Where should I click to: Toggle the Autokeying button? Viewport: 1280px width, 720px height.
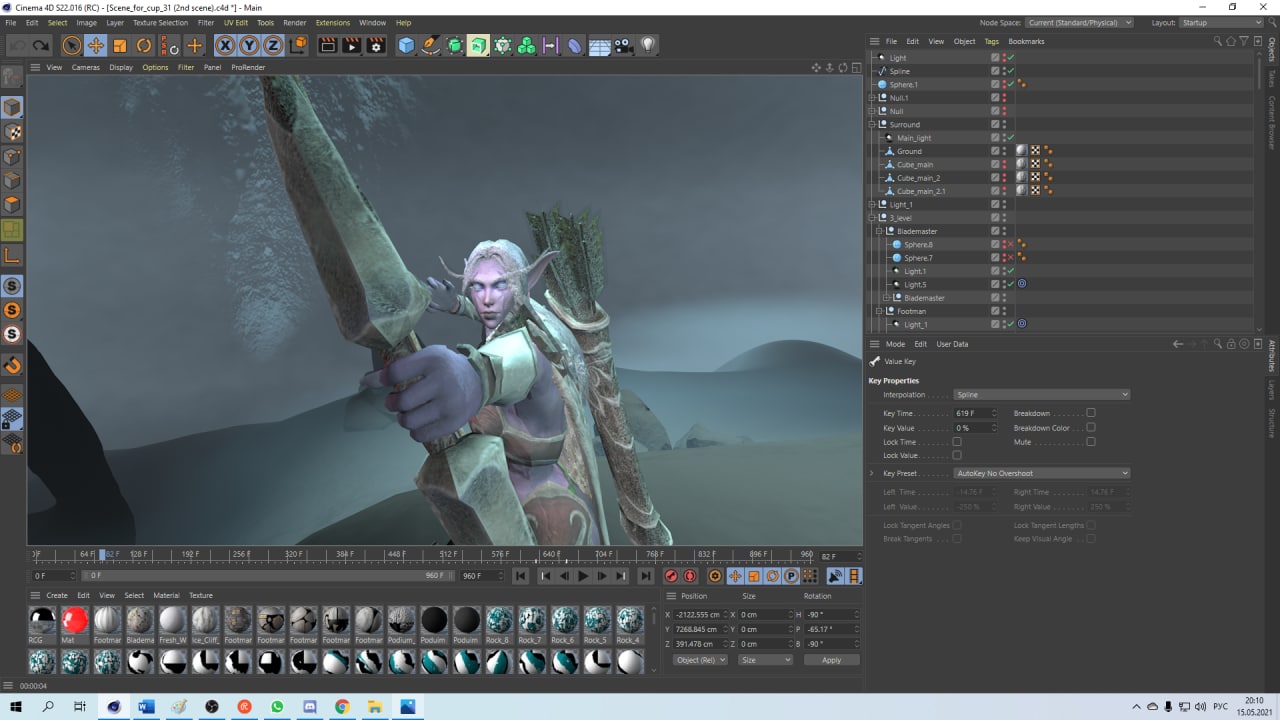point(688,576)
